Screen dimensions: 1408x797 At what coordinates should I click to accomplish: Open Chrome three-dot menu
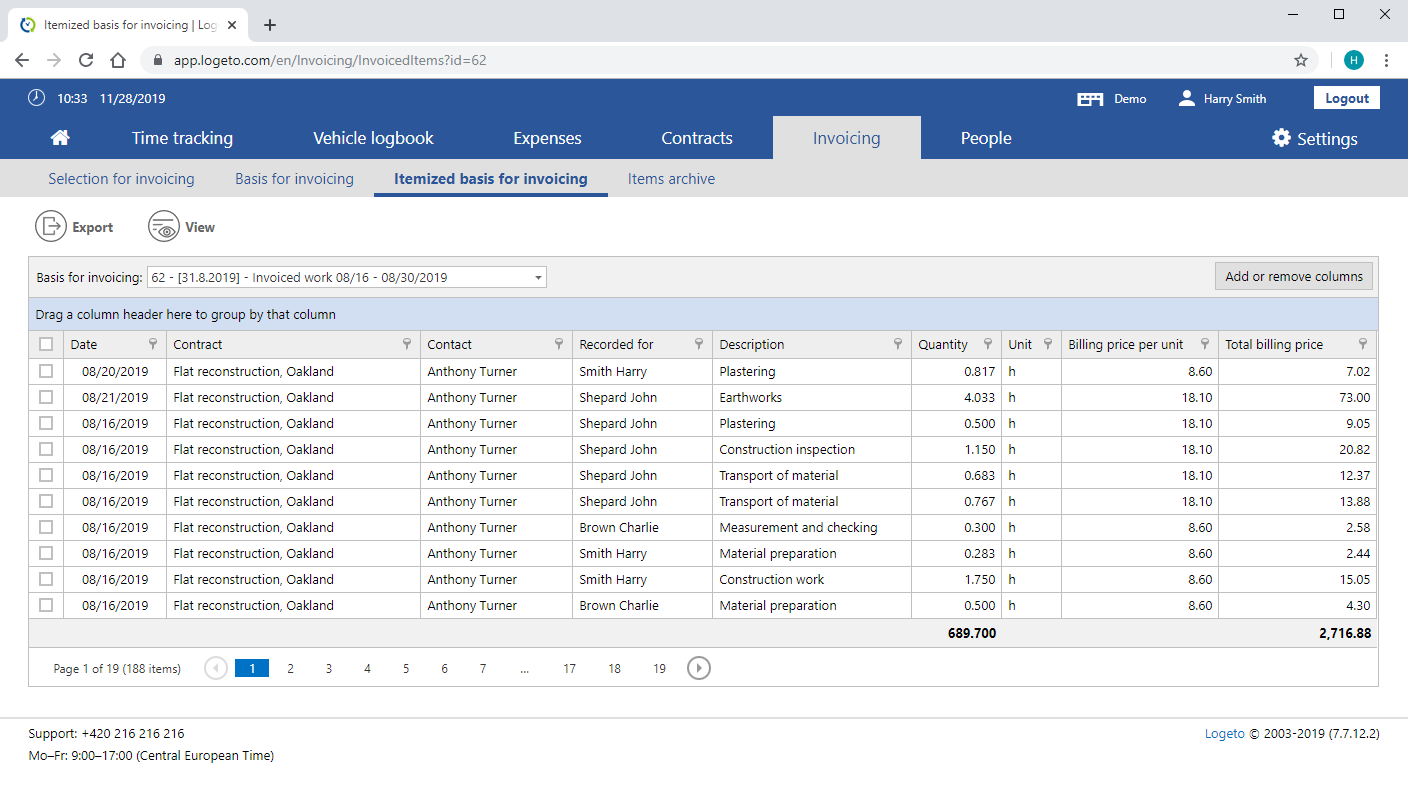[x=1386, y=60]
